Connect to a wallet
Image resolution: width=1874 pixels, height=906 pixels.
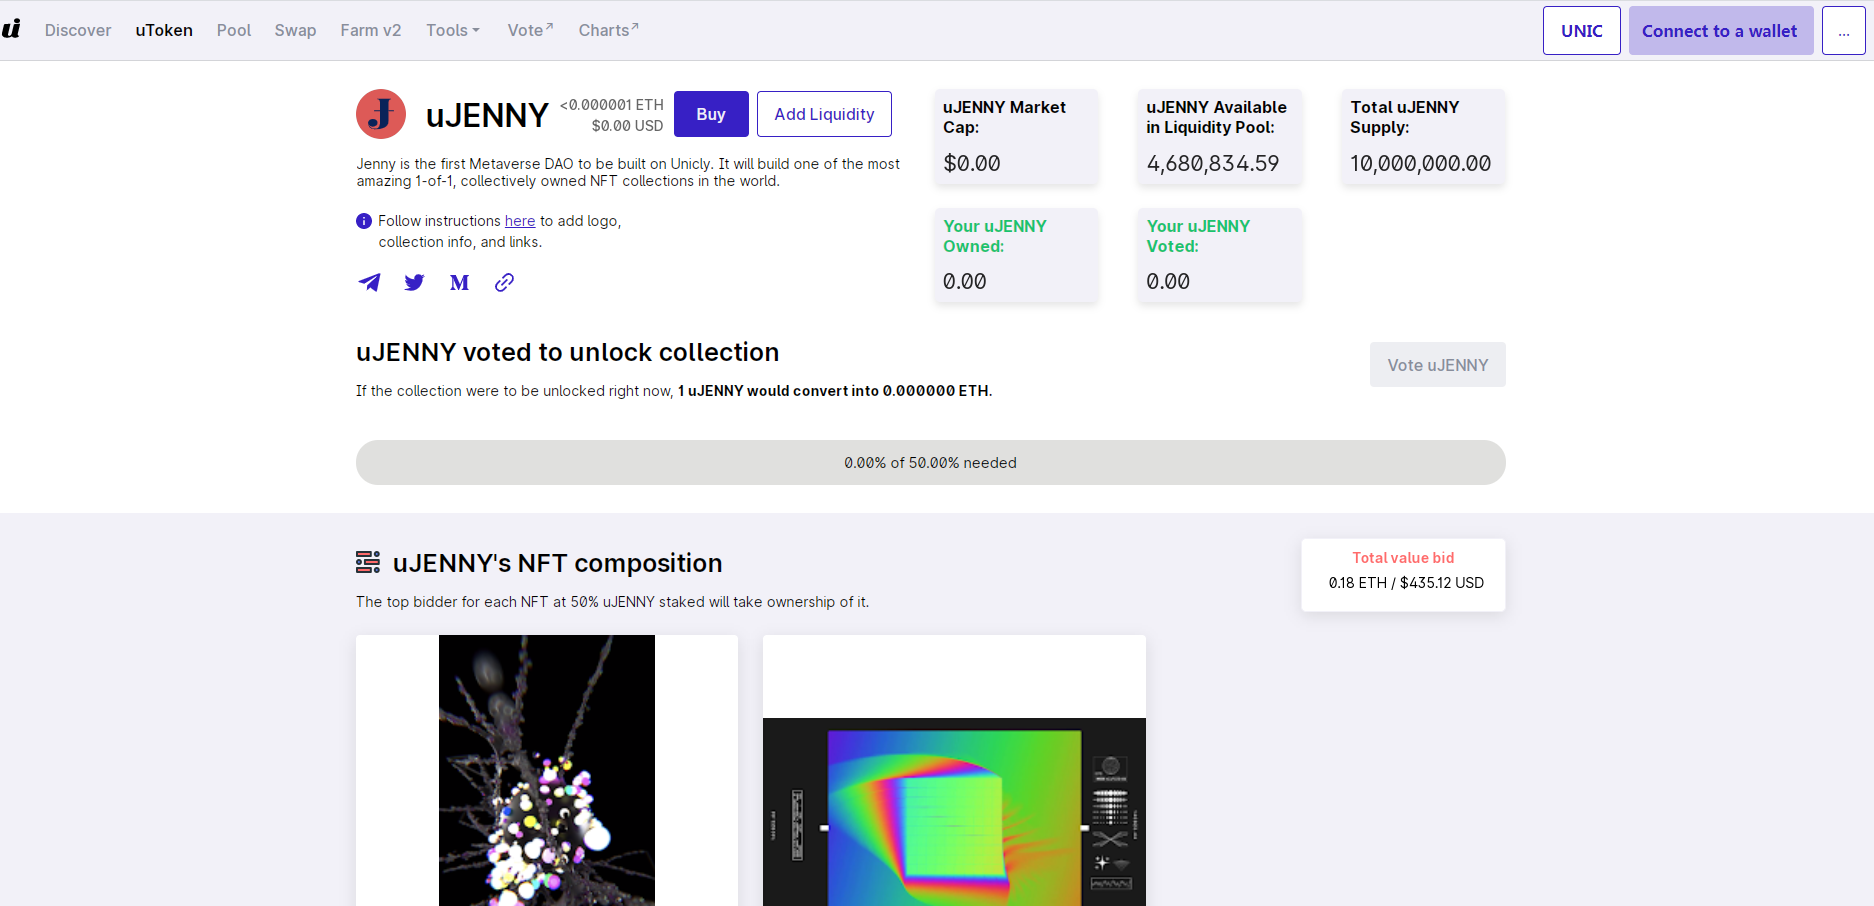pyautogui.click(x=1720, y=30)
